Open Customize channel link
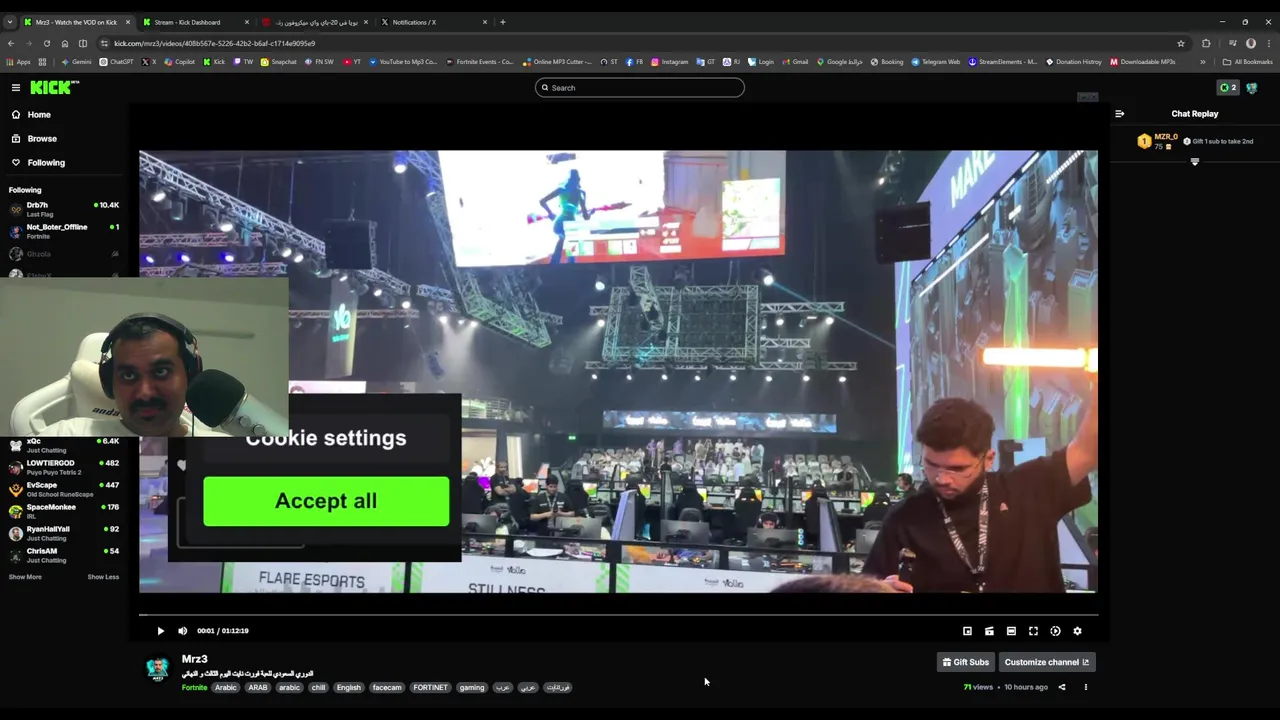The width and height of the screenshot is (1280, 720). pos(1046,662)
